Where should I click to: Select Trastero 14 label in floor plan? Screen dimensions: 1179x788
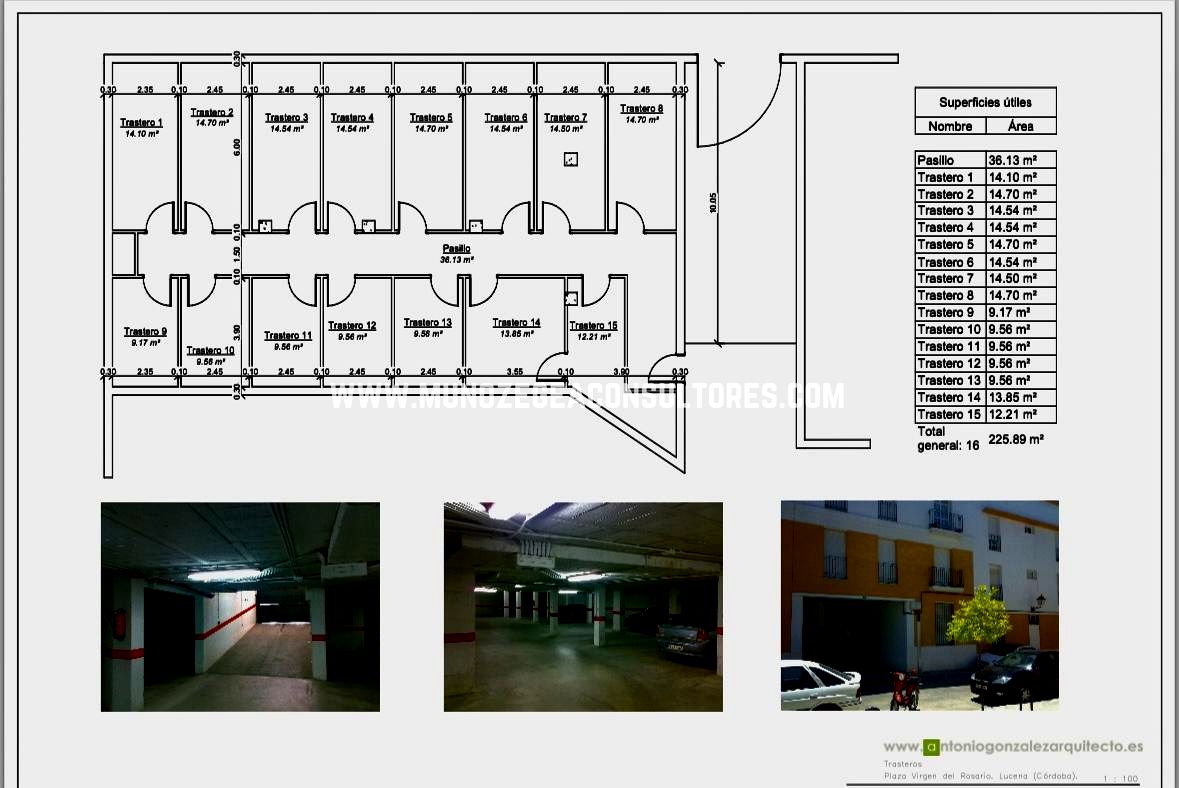[x=516, y=322]
